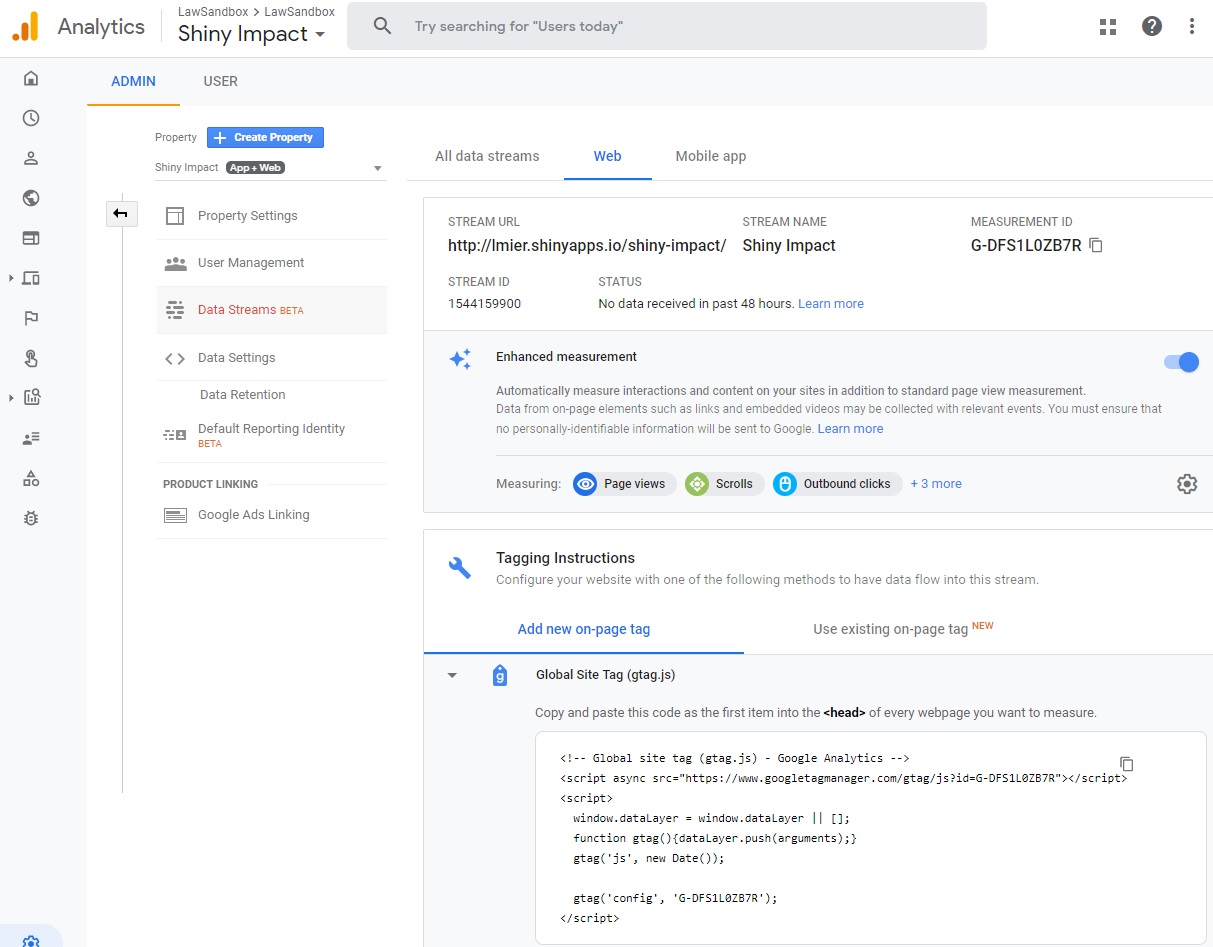1213x947 pixels.
Task: Open the analysis chart icon in sidebar
Action: click(x=31, y=398)
